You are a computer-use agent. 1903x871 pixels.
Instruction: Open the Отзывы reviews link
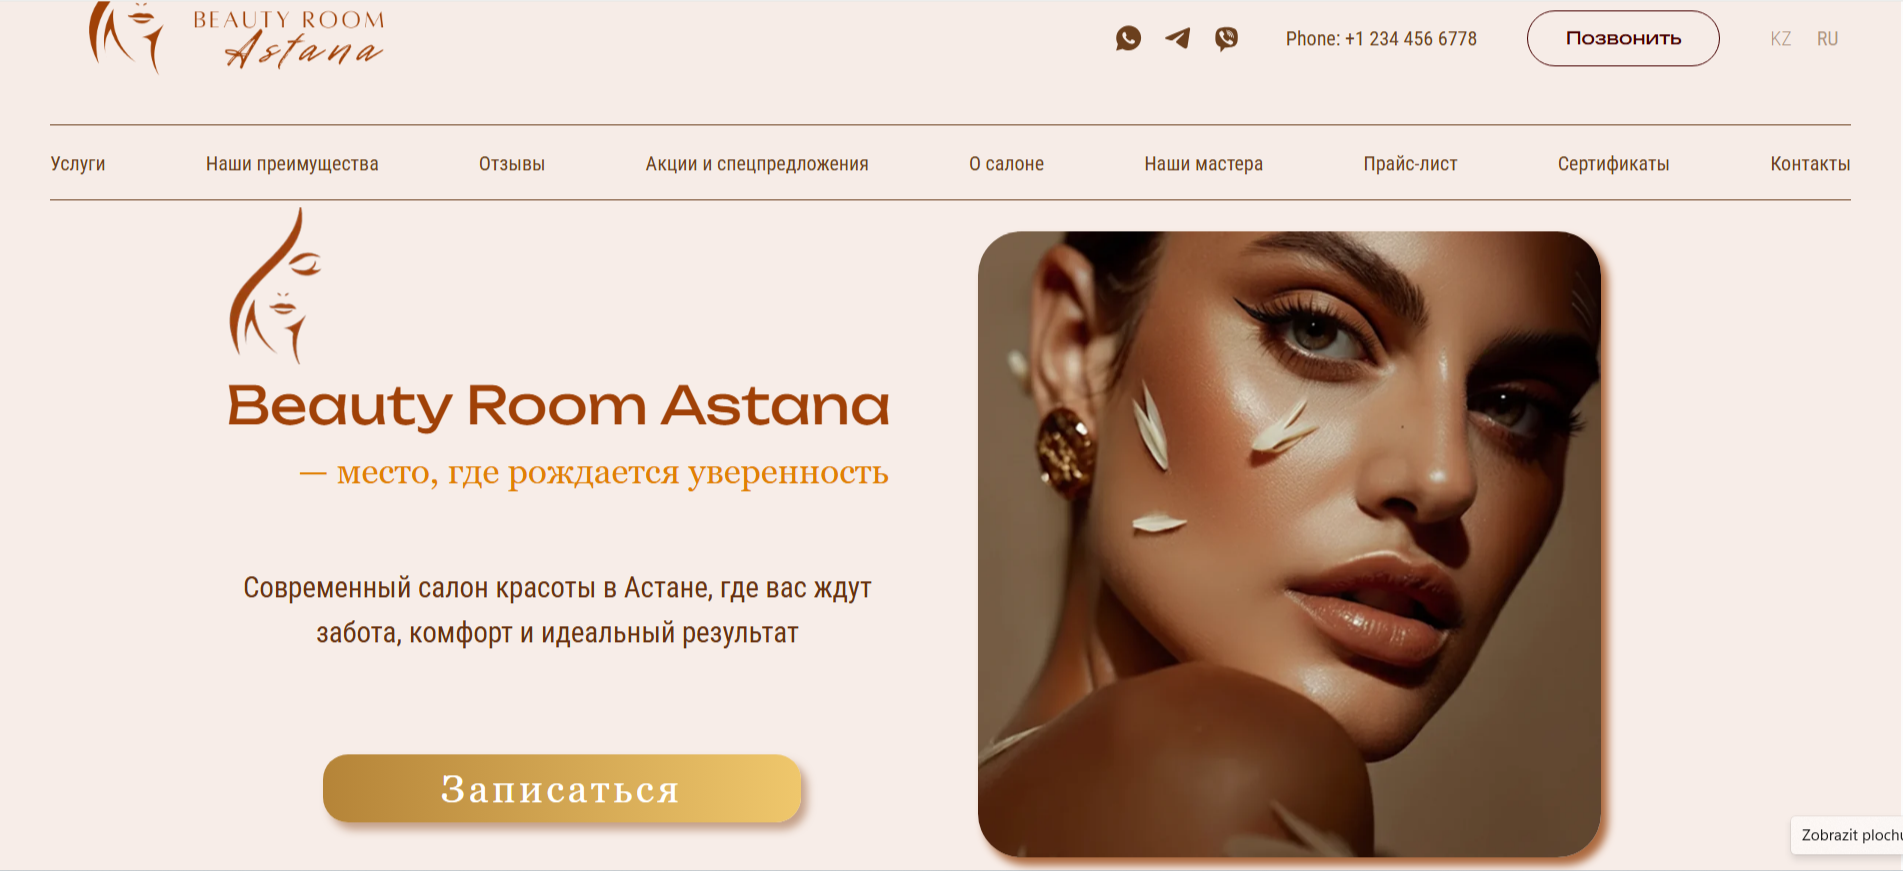pos(512,164)
